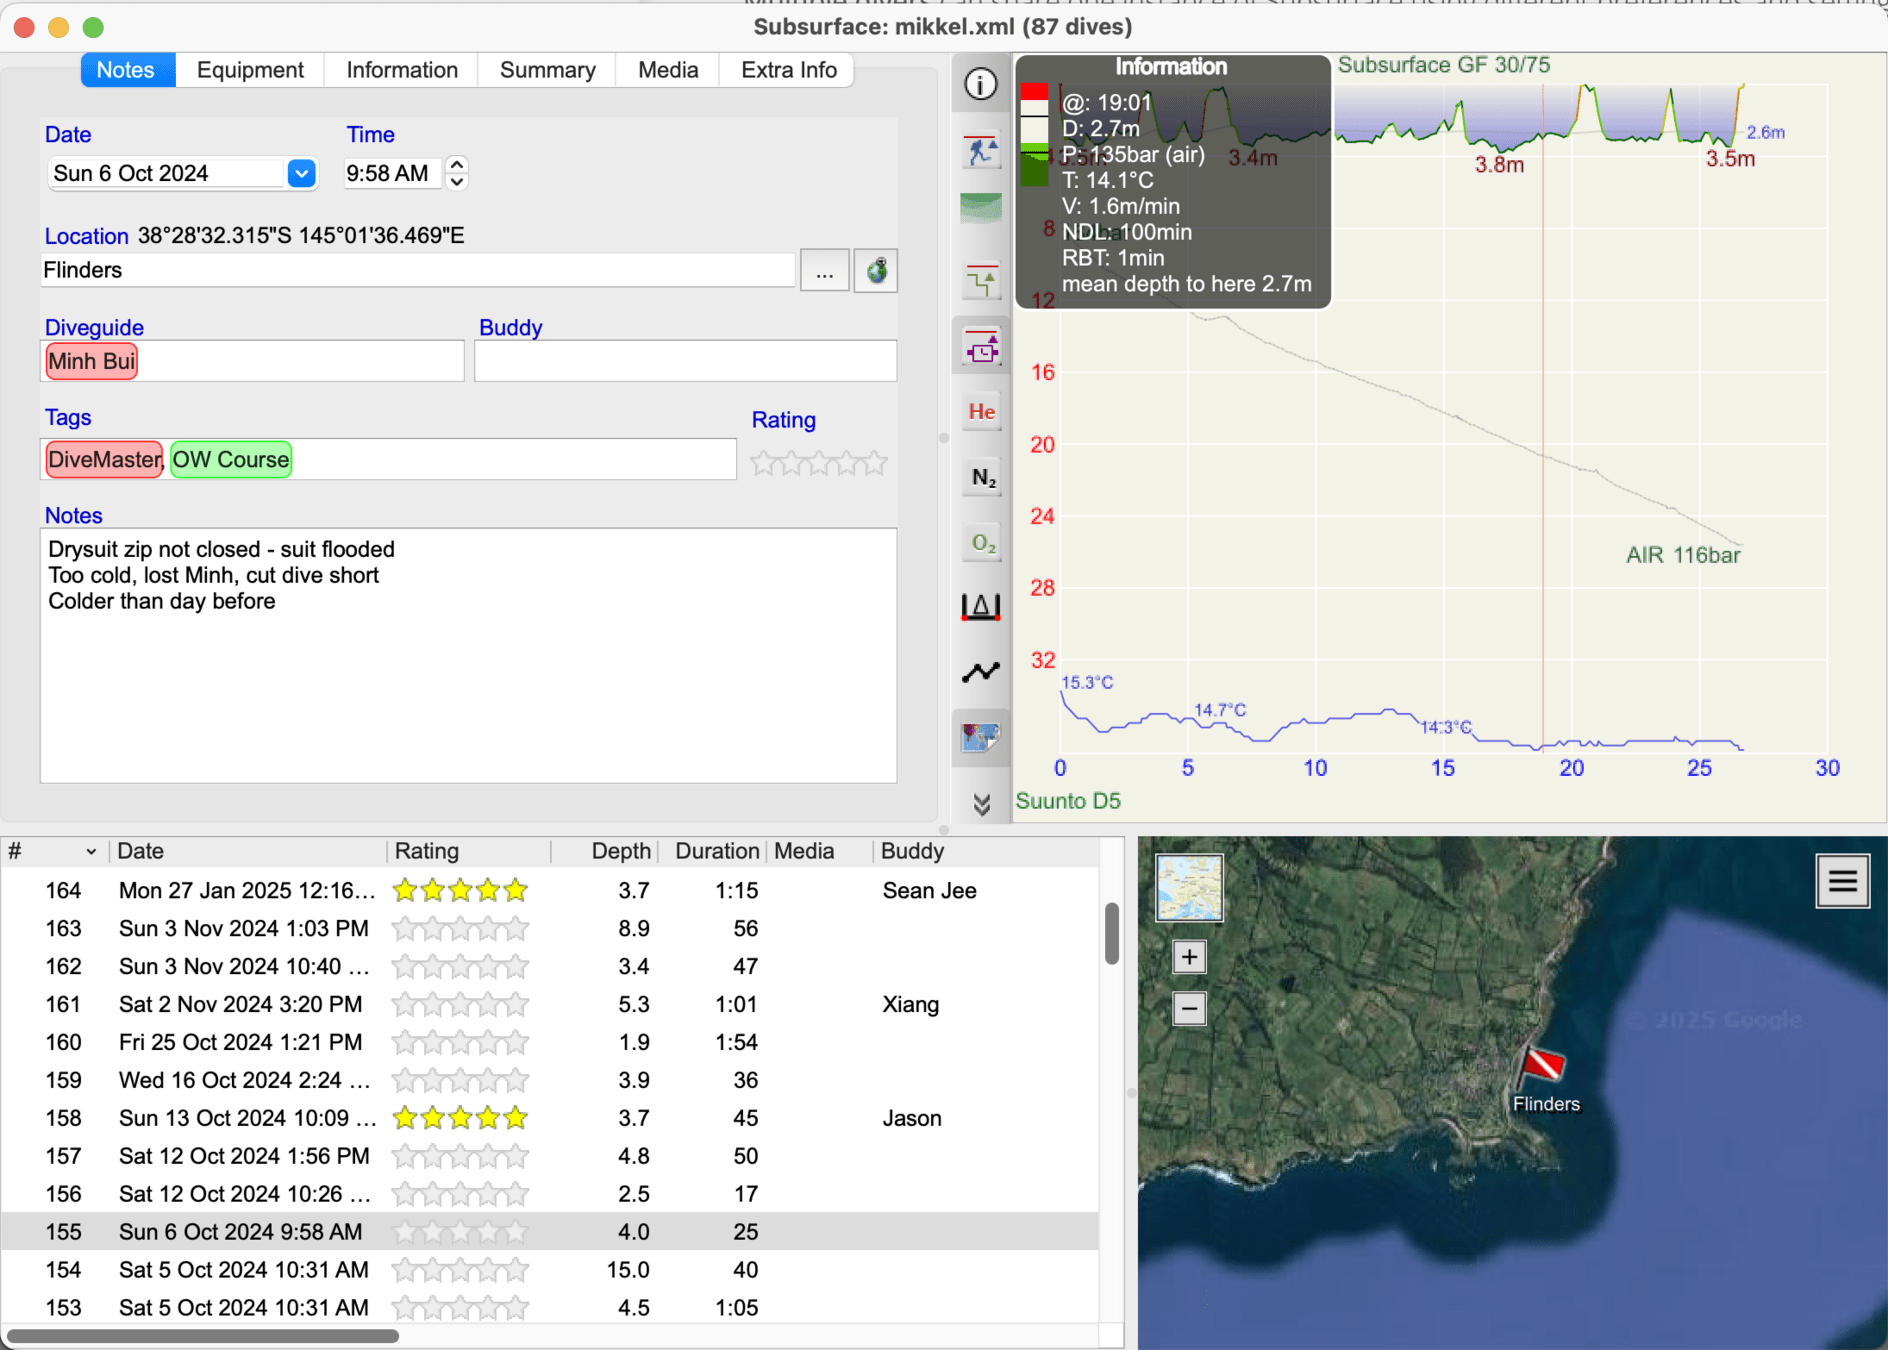Select dive 159 on Wed 16 Oct 2024
The image size is (1888, 1350).
pos(550,1080)
